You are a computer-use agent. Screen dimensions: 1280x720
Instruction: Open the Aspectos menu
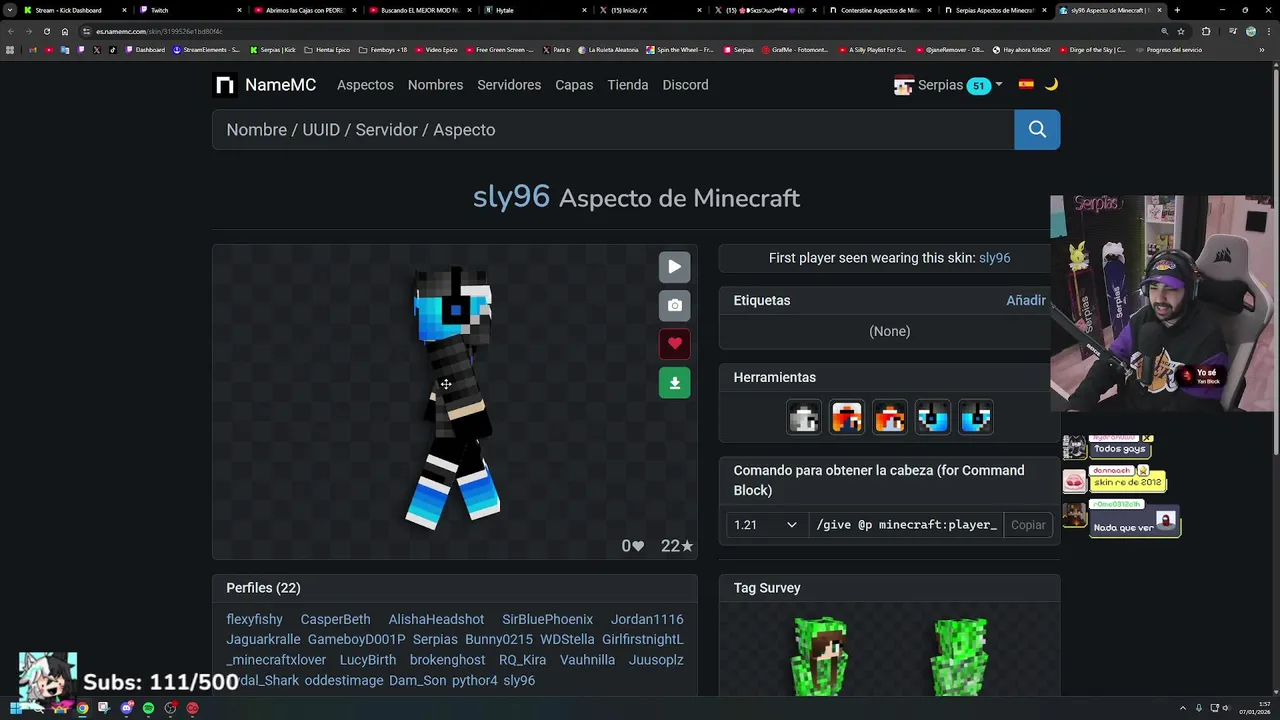(x=365, y=85)
